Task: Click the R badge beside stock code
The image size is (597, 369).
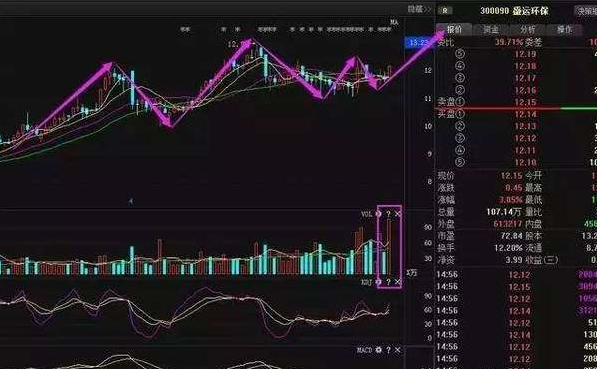Action: (x=445, y=11)
